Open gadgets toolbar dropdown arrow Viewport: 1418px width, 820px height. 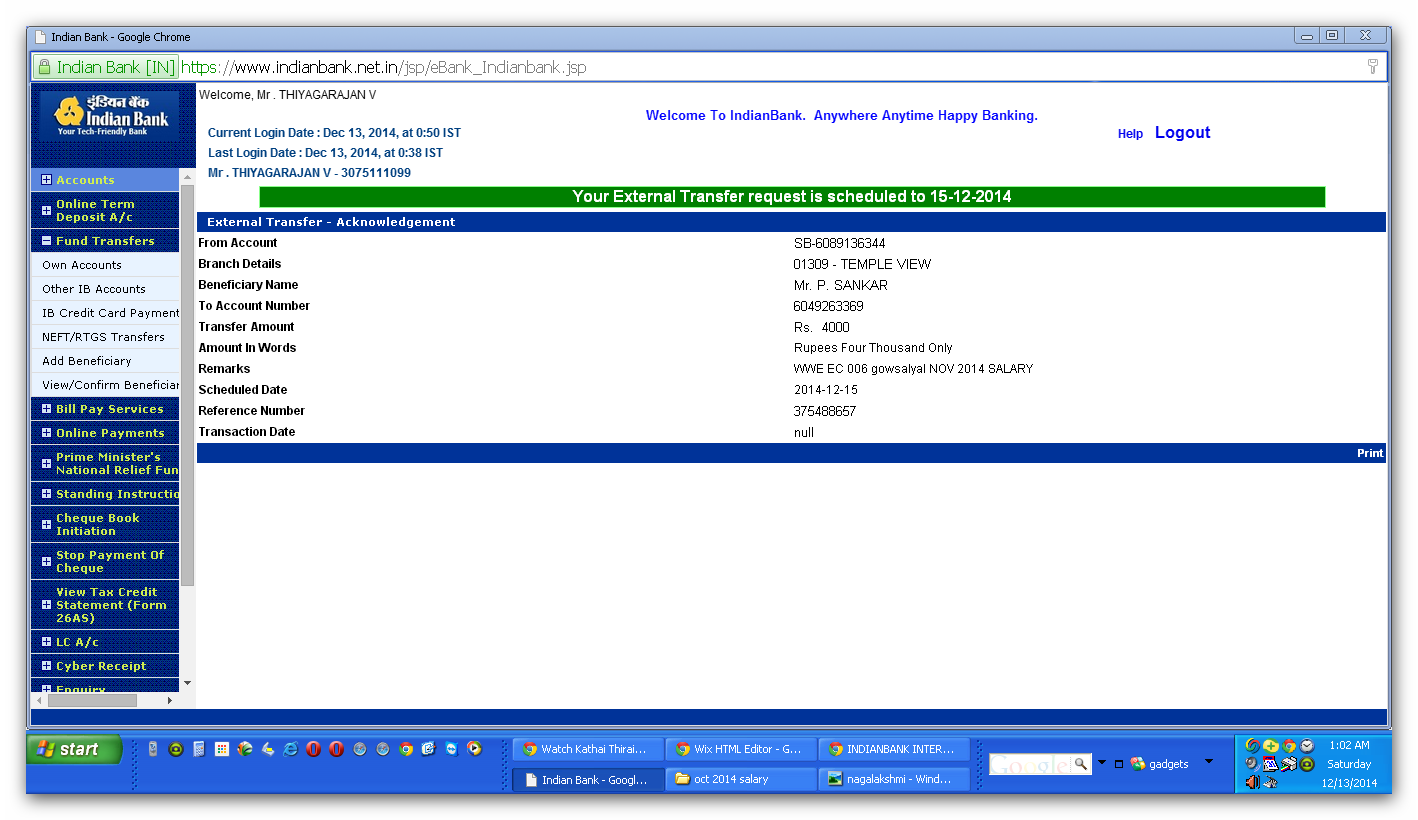click(x=1208, y=761)
